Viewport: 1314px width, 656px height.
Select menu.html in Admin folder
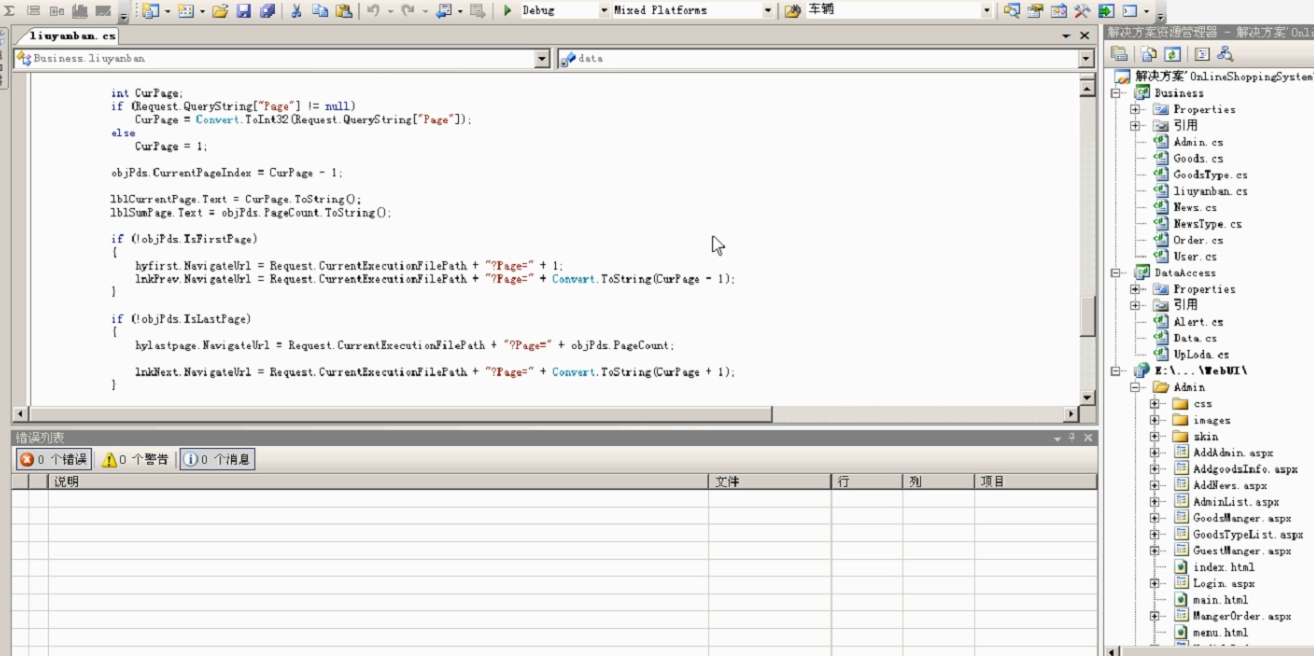pyautogui.click(x=1220, y=633)
